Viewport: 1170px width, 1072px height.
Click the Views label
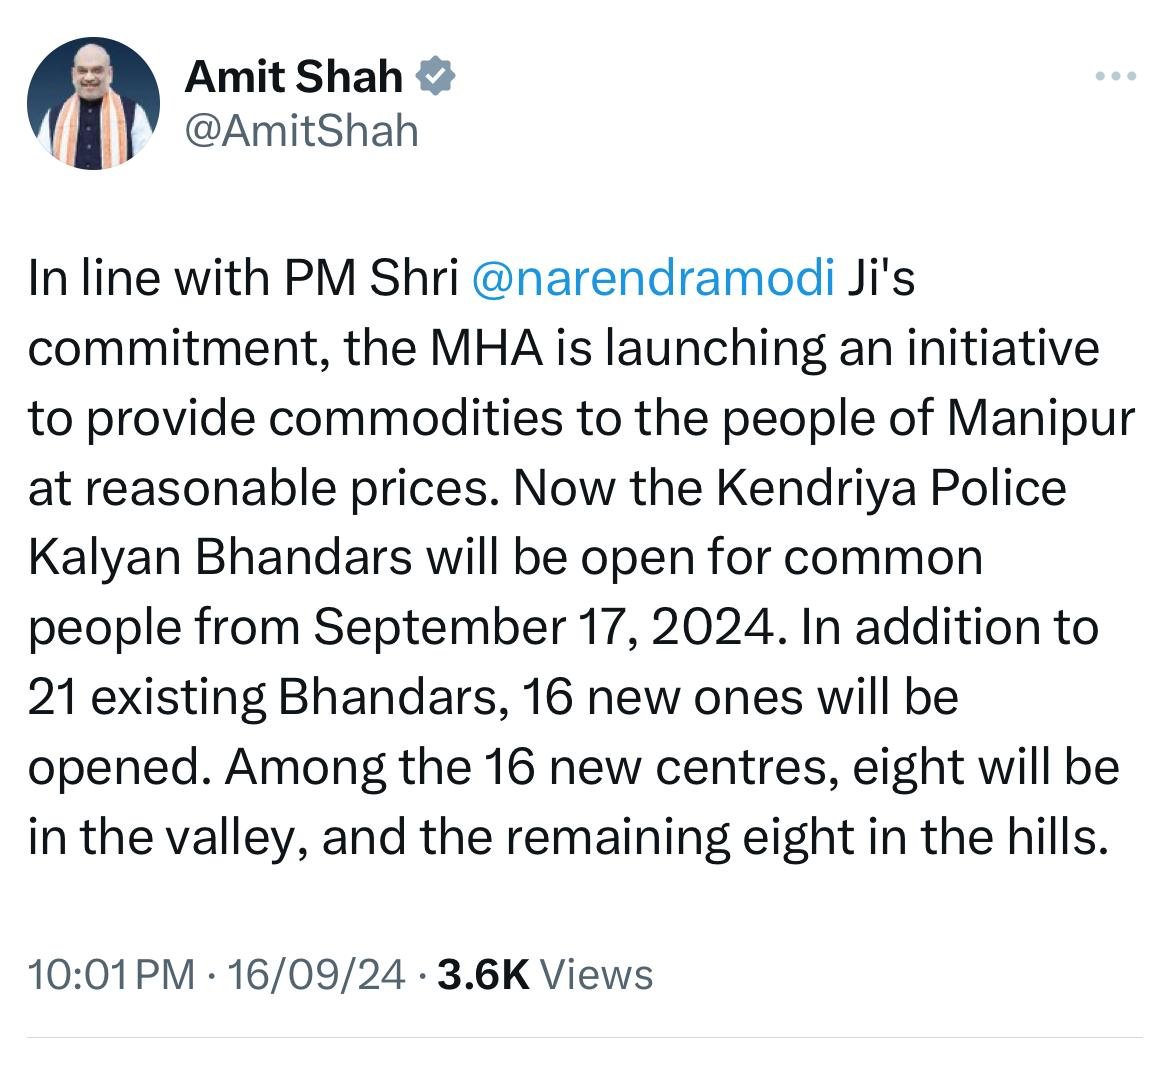[596, 974]
